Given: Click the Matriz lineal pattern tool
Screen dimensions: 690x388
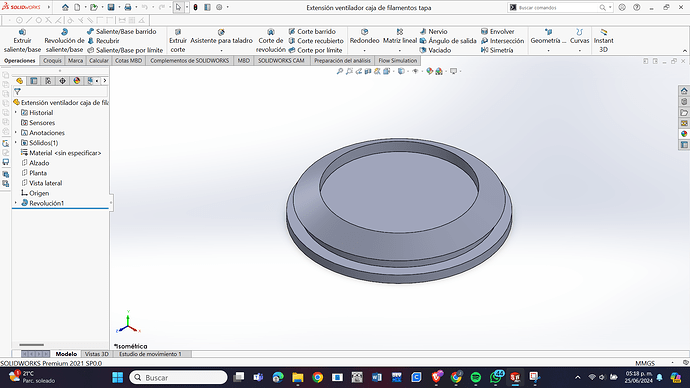Looking at the screenshot, I should (x=400, y=40).
